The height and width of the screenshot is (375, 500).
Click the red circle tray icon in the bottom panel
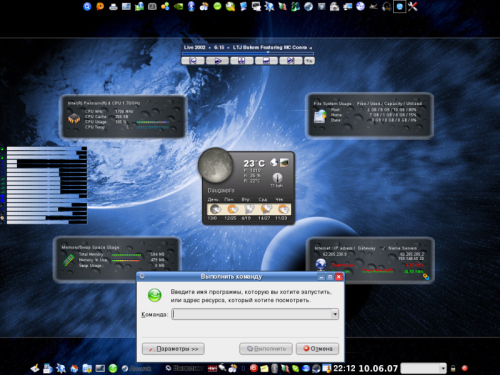[254, 368]
